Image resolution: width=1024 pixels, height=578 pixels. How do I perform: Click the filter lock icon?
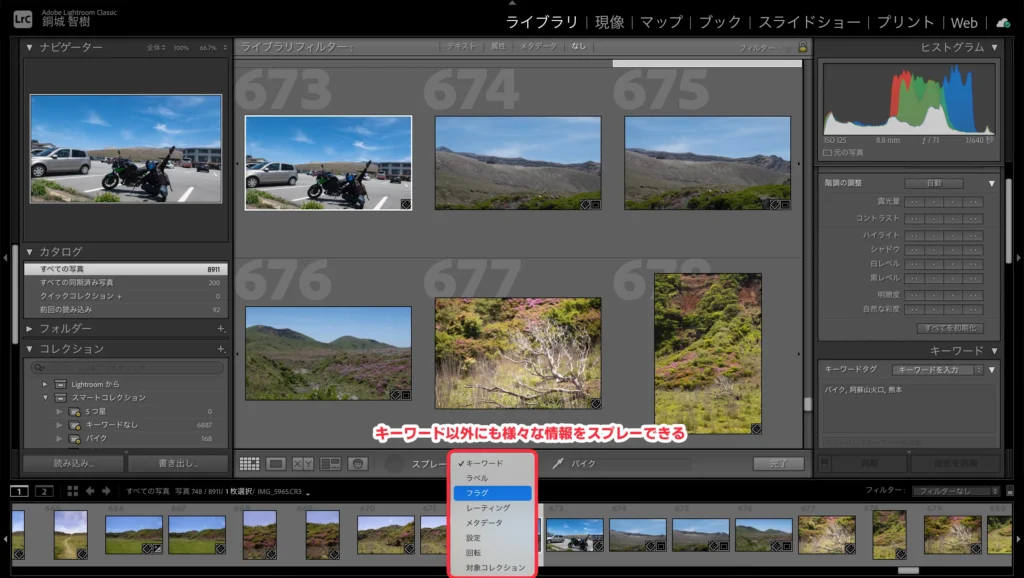pyautogui.click(x=802, y=47)
